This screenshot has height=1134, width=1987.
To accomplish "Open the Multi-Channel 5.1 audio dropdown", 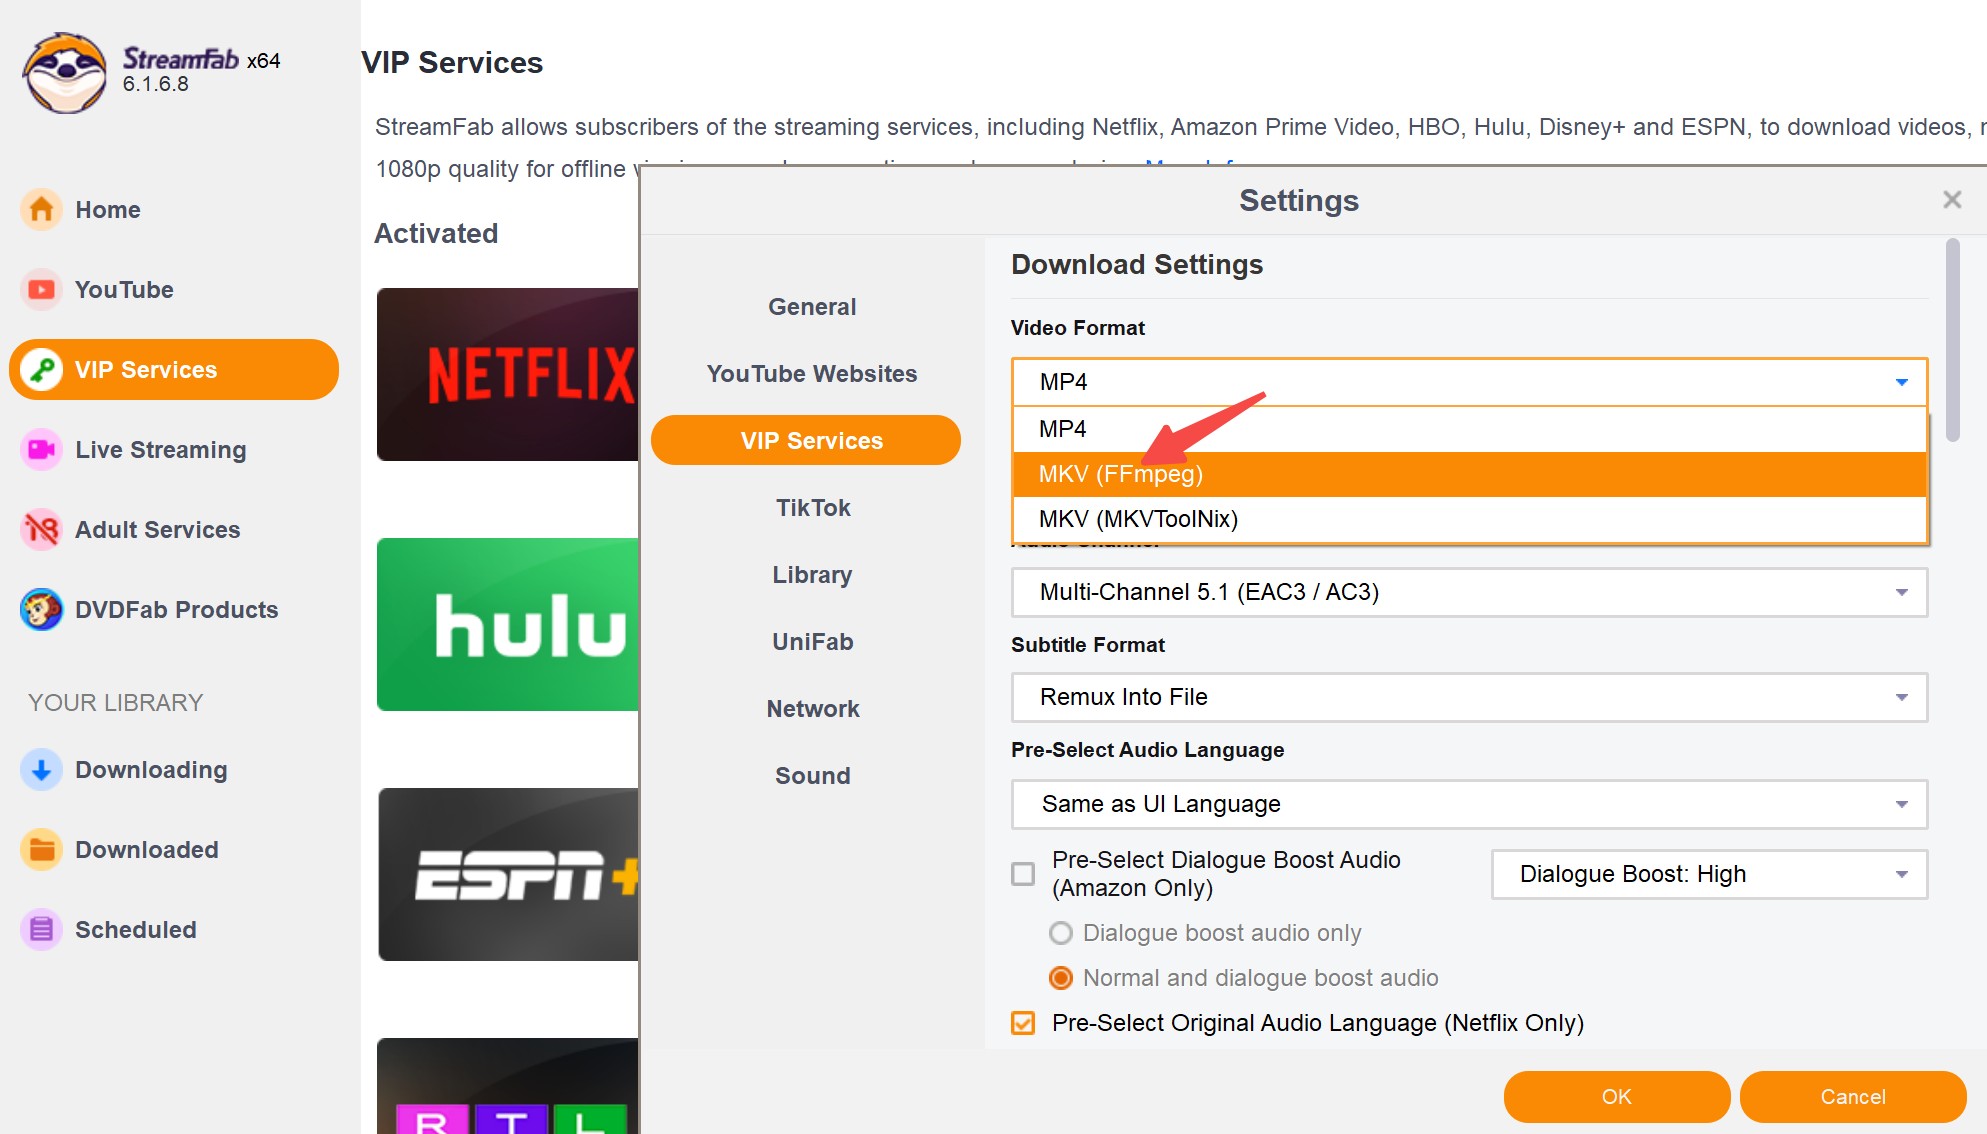I will coord(1469,592).
